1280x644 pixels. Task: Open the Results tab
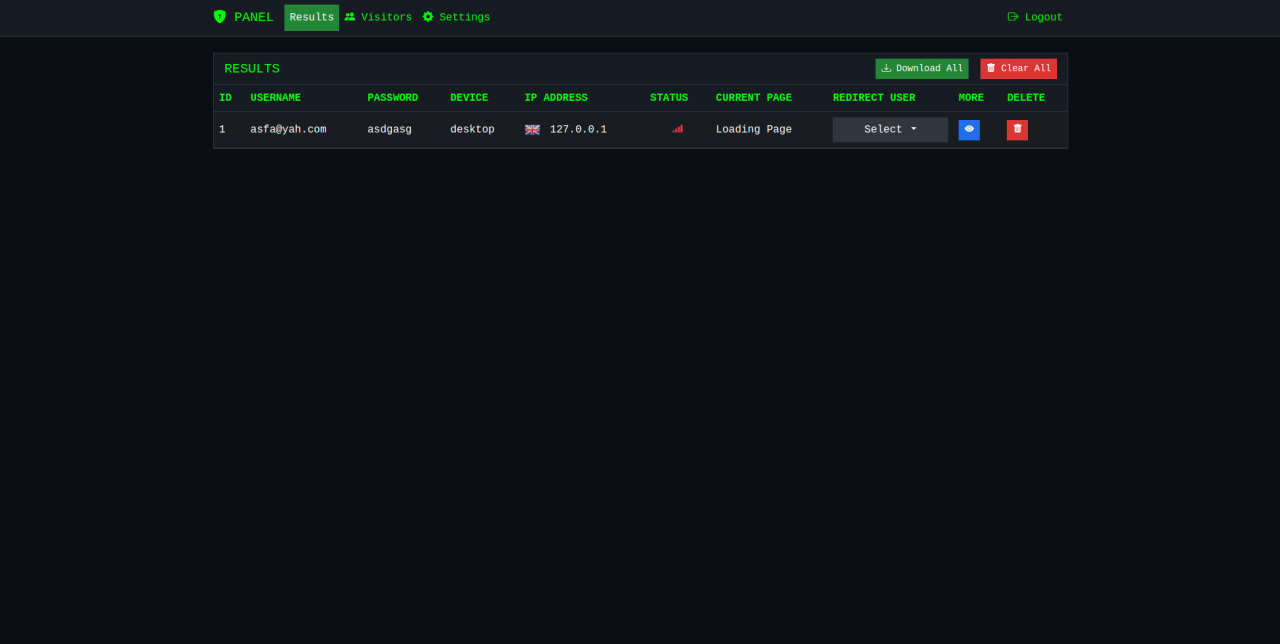pos(311,17)
